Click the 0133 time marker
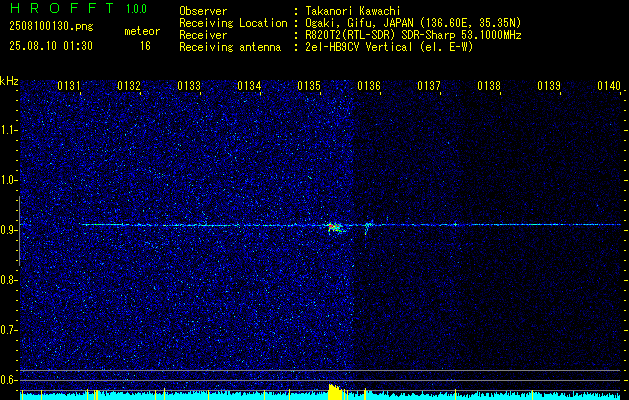This screenshot has width=629, height=400. click(x=189, y=86)
